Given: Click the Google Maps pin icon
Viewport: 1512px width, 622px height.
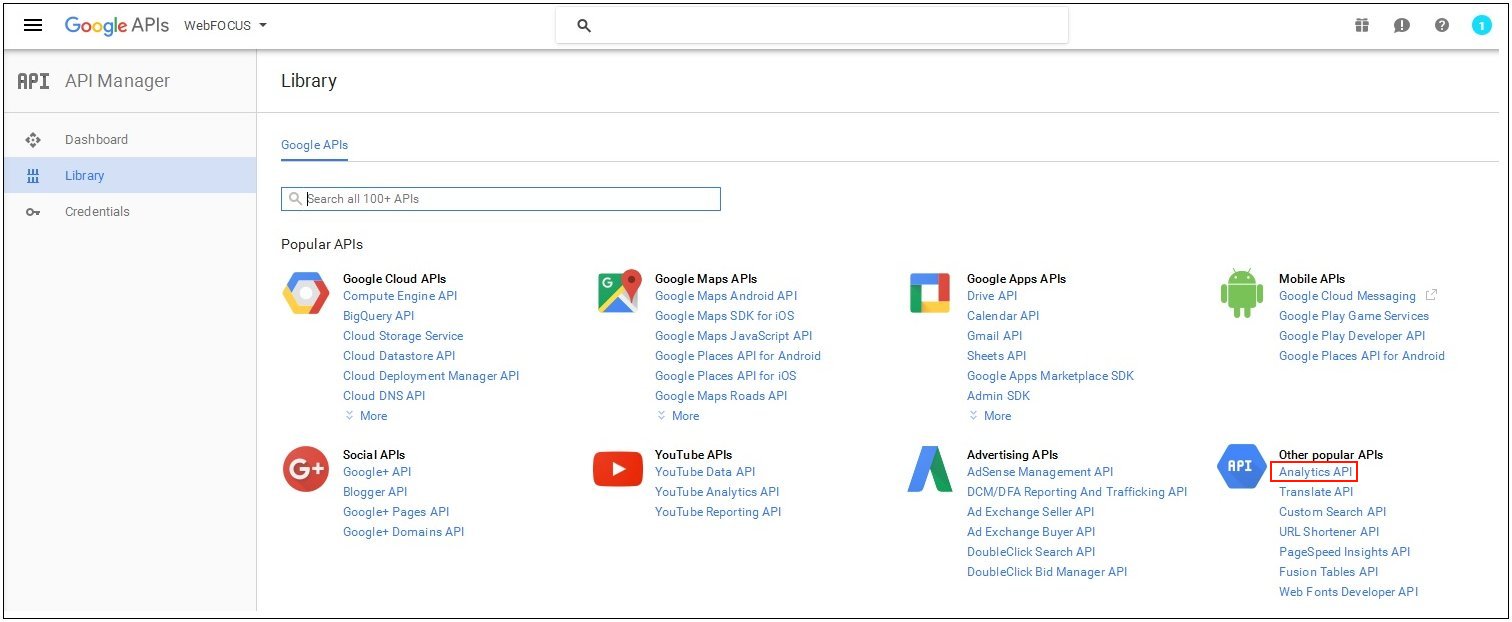Looking at the screenshot, I should click(x=619, y=292).
